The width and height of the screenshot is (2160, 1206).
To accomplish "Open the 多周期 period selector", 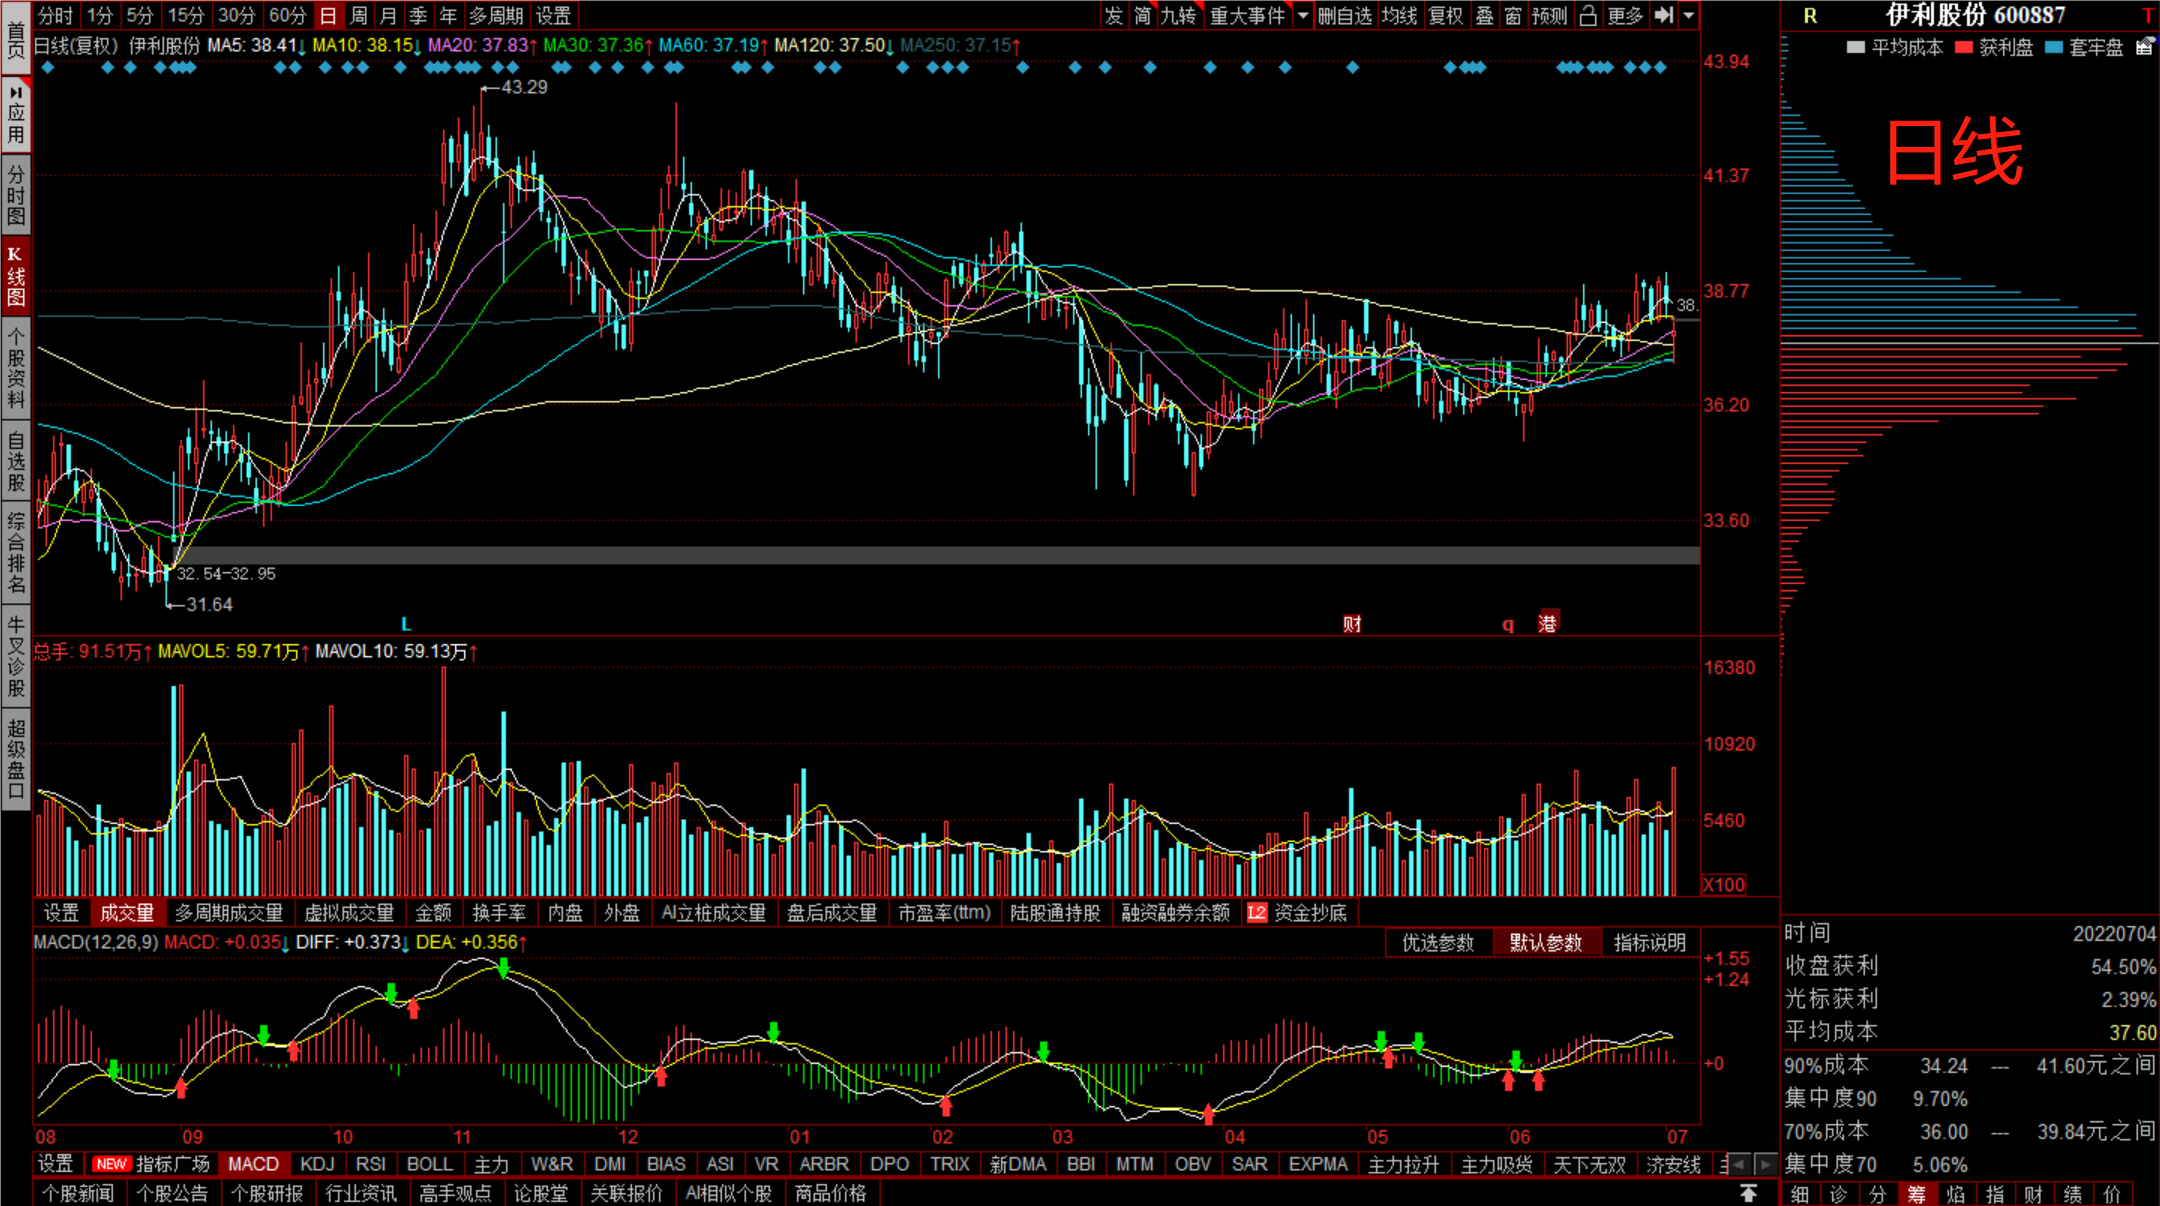I will 496,15.
